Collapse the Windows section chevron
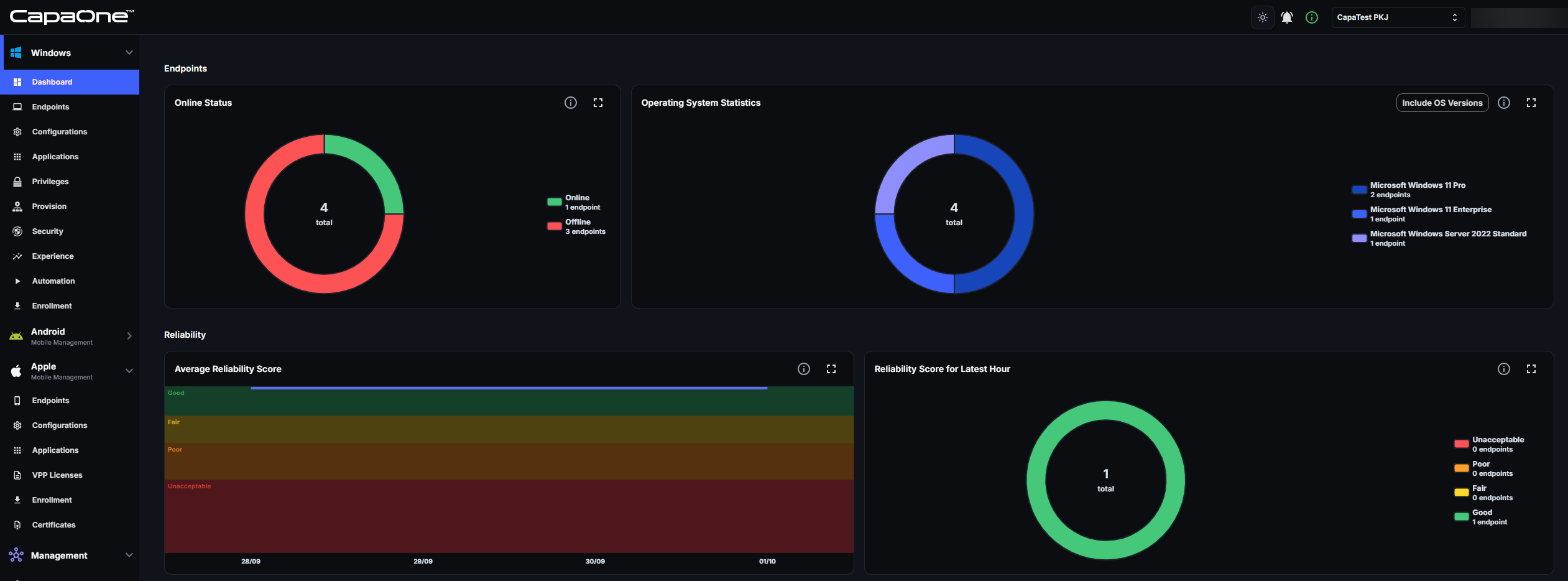 tap(129, 52)
